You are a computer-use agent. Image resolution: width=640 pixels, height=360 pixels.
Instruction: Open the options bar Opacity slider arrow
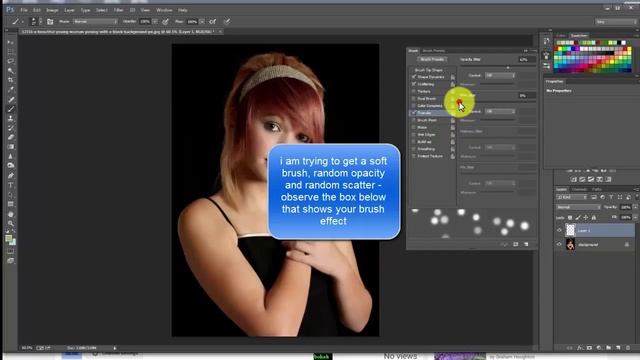tap(155, 22)
